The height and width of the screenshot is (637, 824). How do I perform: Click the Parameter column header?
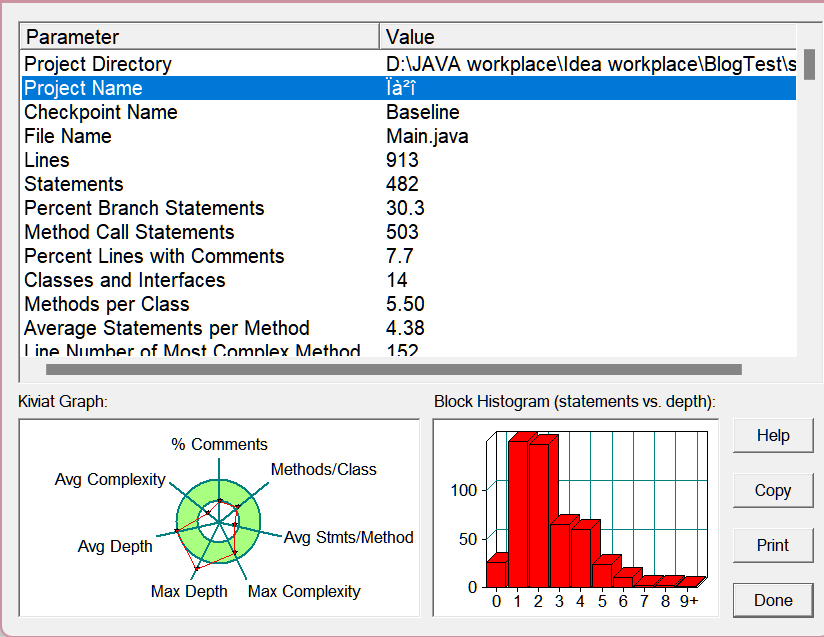(200, 37)
